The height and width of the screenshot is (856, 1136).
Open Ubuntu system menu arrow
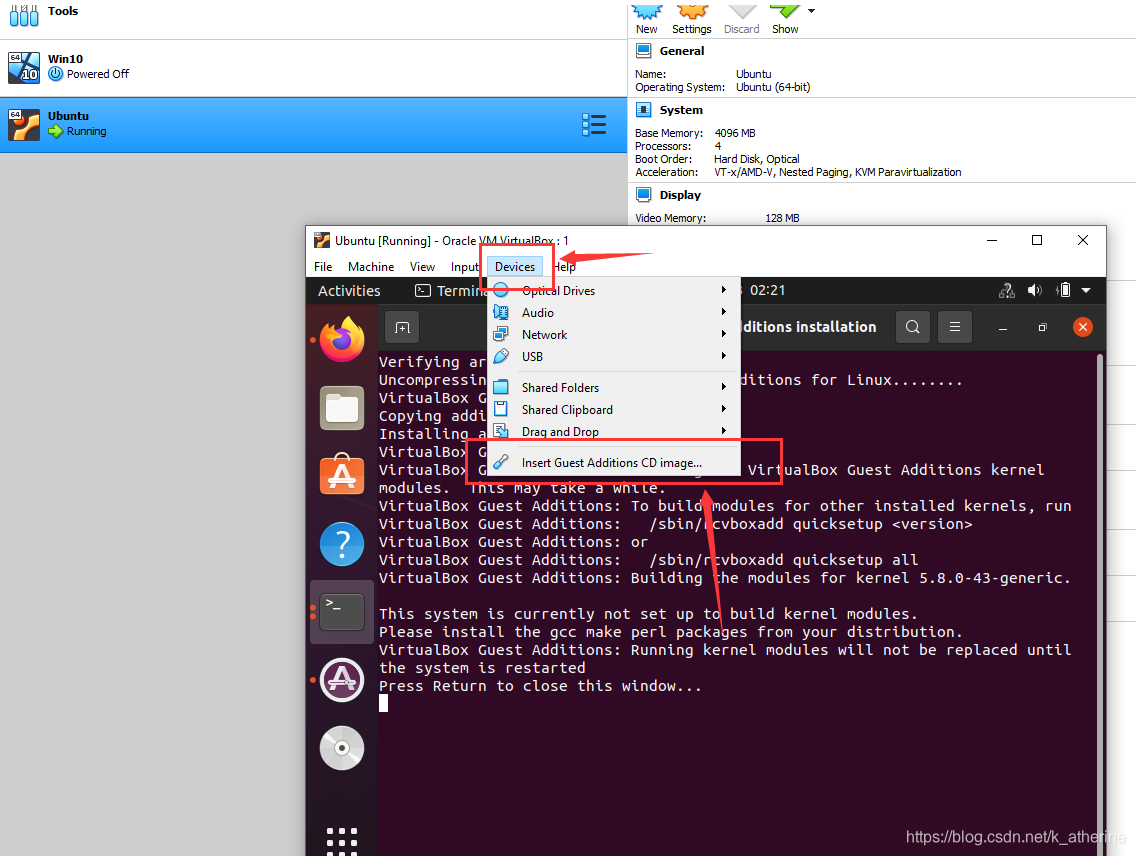(x=1086, y=290)
